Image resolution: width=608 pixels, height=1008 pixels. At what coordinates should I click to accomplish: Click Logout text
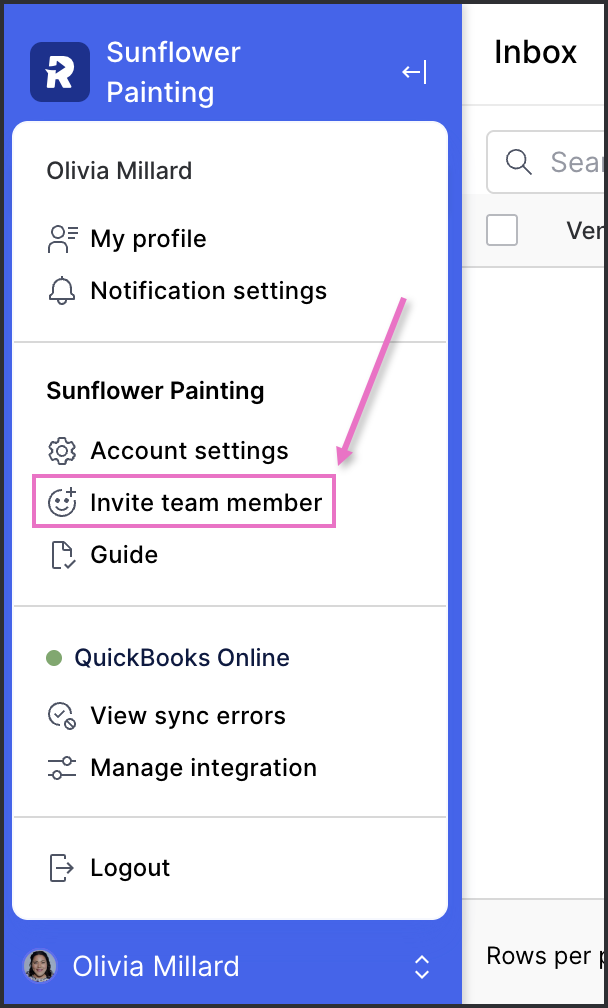130,868
